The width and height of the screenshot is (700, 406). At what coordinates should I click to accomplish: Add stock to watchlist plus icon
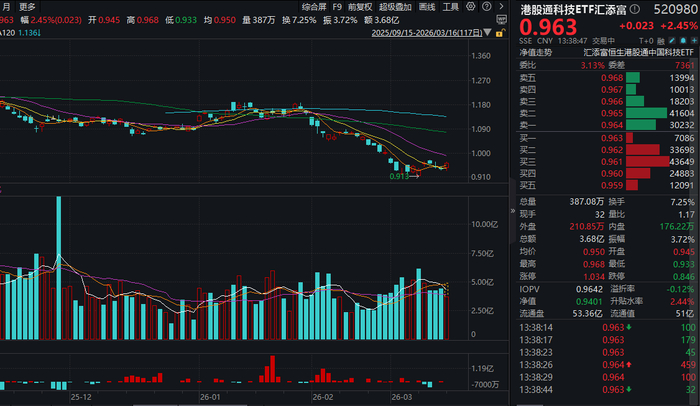click(x=694, y=41)
